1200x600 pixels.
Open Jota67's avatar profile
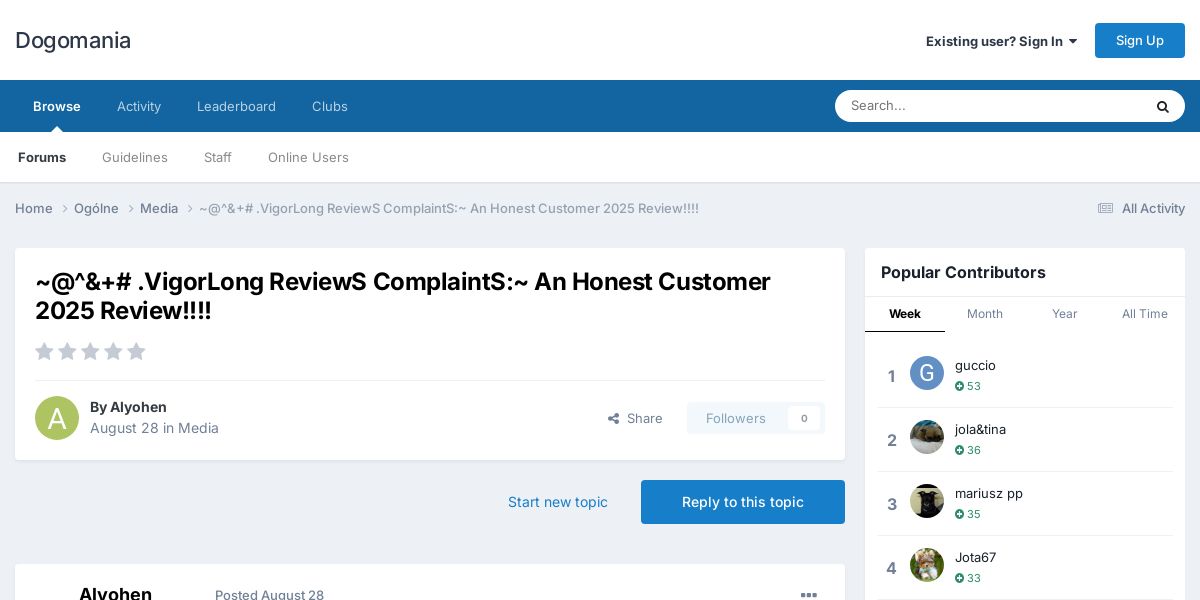[x=927, y=565]
